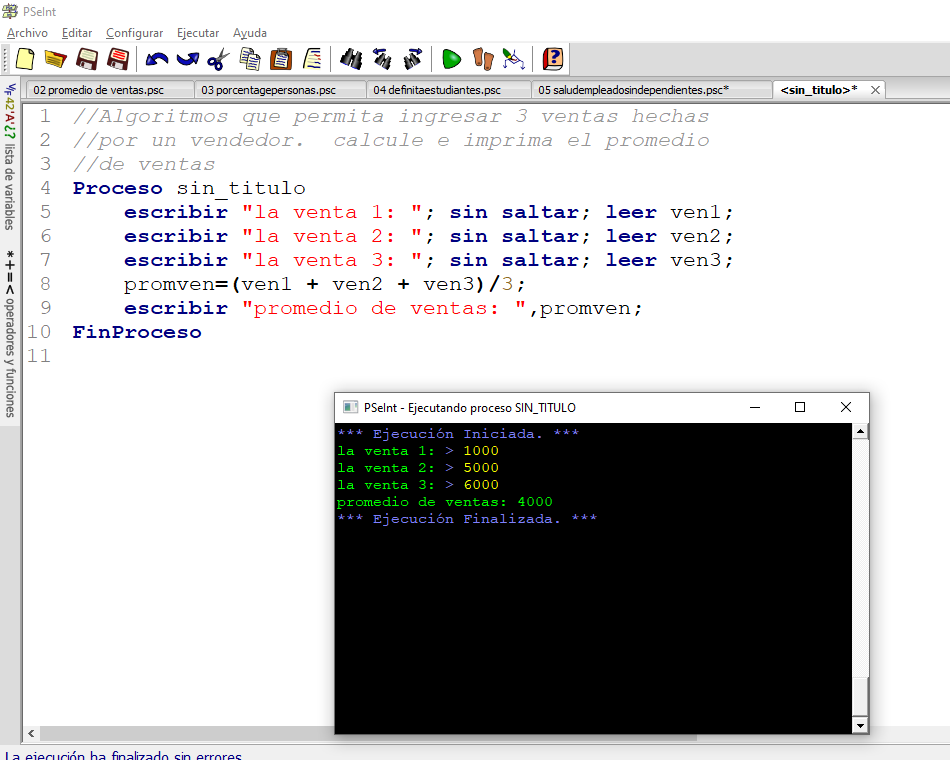
Task: Click "la venta 3: > 6000" console line
Action: [x=418, y=485]
